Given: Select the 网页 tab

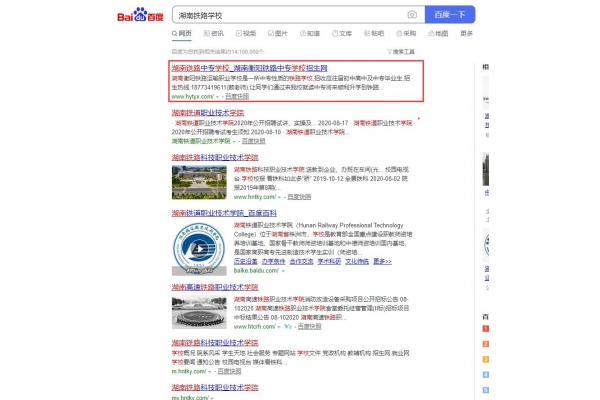Looking at the screenshot, I should [x=182, y=33].
